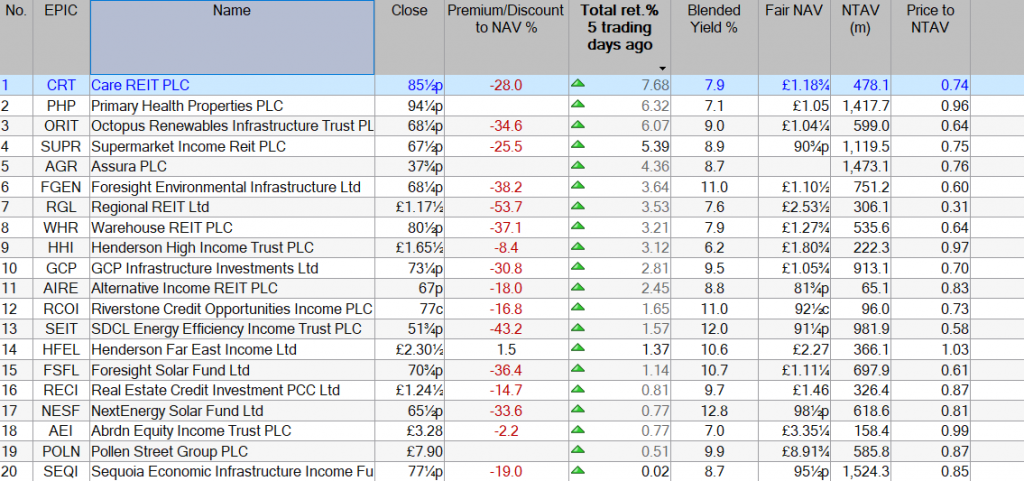Click the Fair NAV column header
The image size is (1024, 481).
795,37
